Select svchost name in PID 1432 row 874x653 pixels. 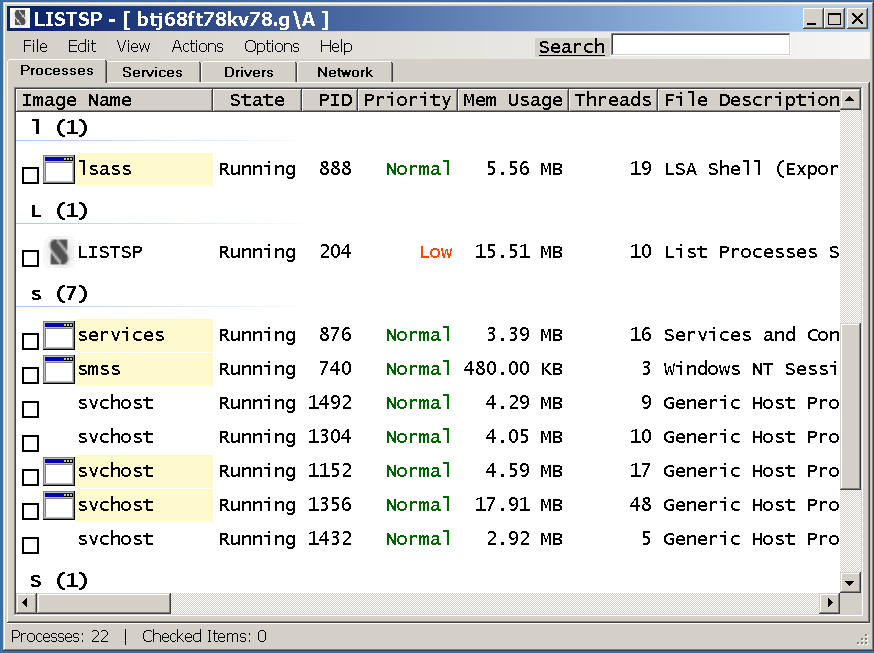115,539
